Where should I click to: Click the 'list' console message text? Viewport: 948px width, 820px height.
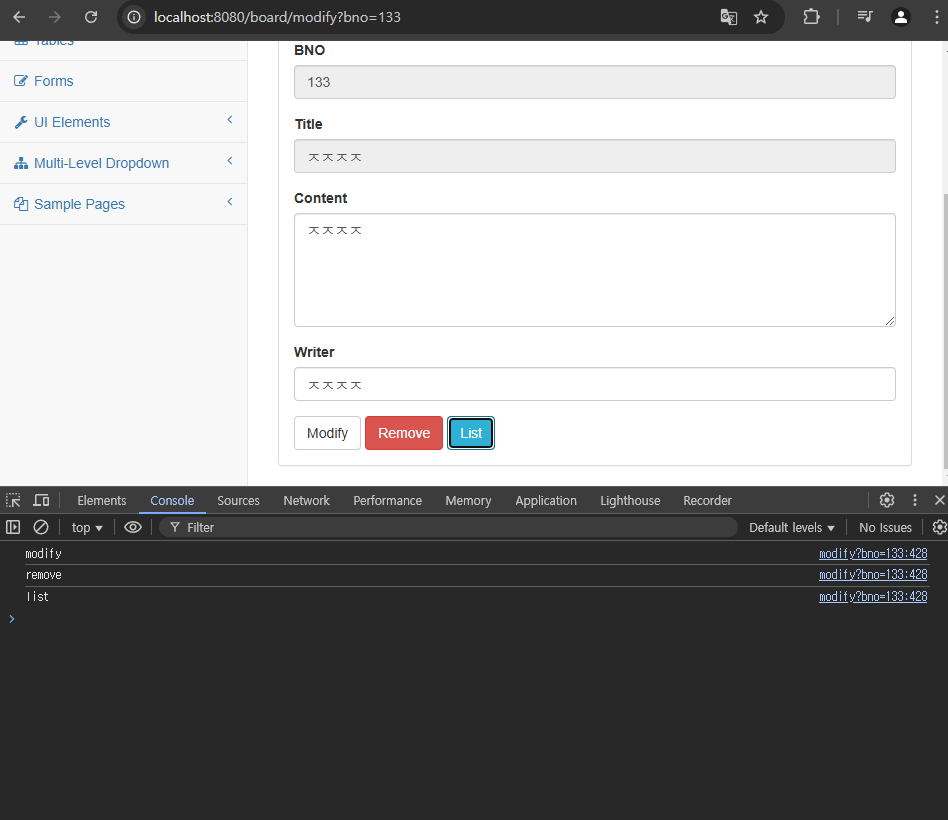point(37,596)
